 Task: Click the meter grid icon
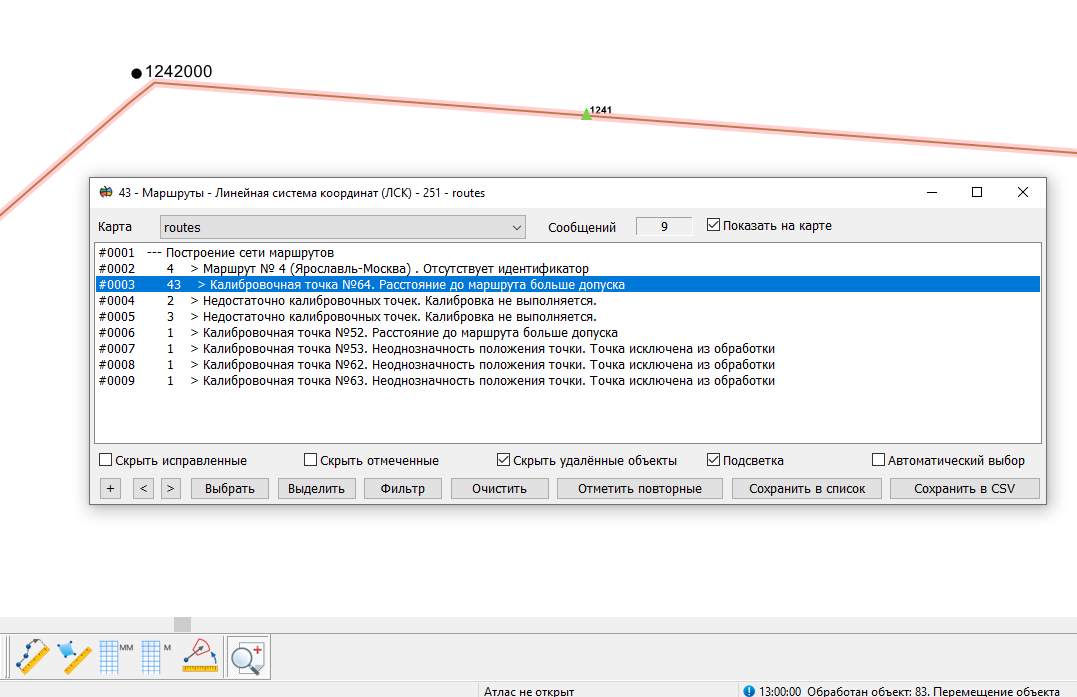[x=157, y=656]
